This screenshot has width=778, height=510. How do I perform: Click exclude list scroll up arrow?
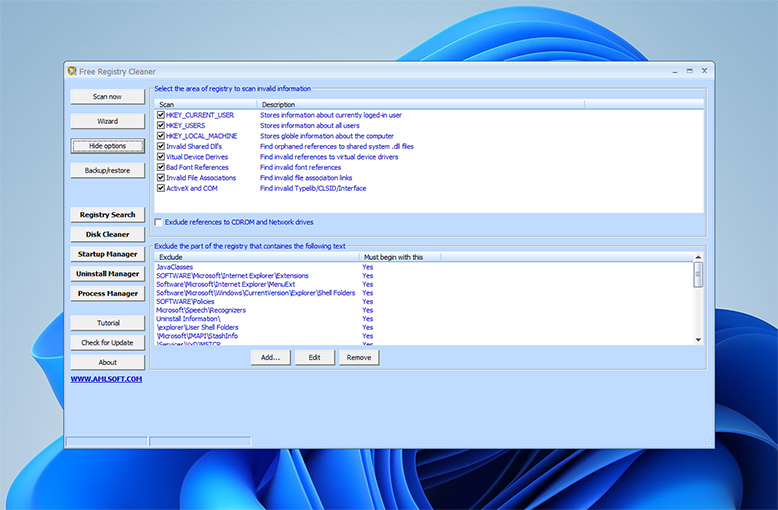click(698, 257)
